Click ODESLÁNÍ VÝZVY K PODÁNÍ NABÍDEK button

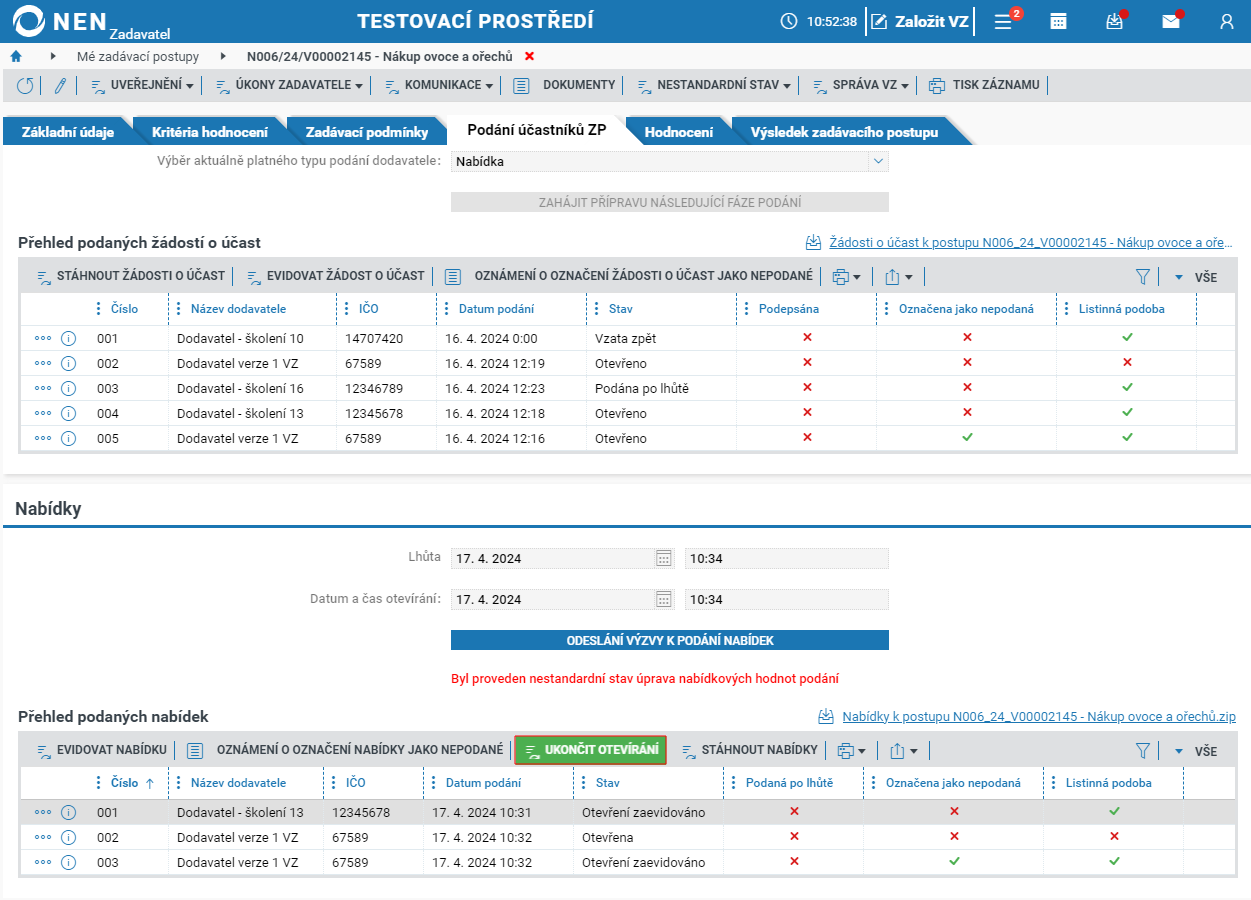point(670,640)
